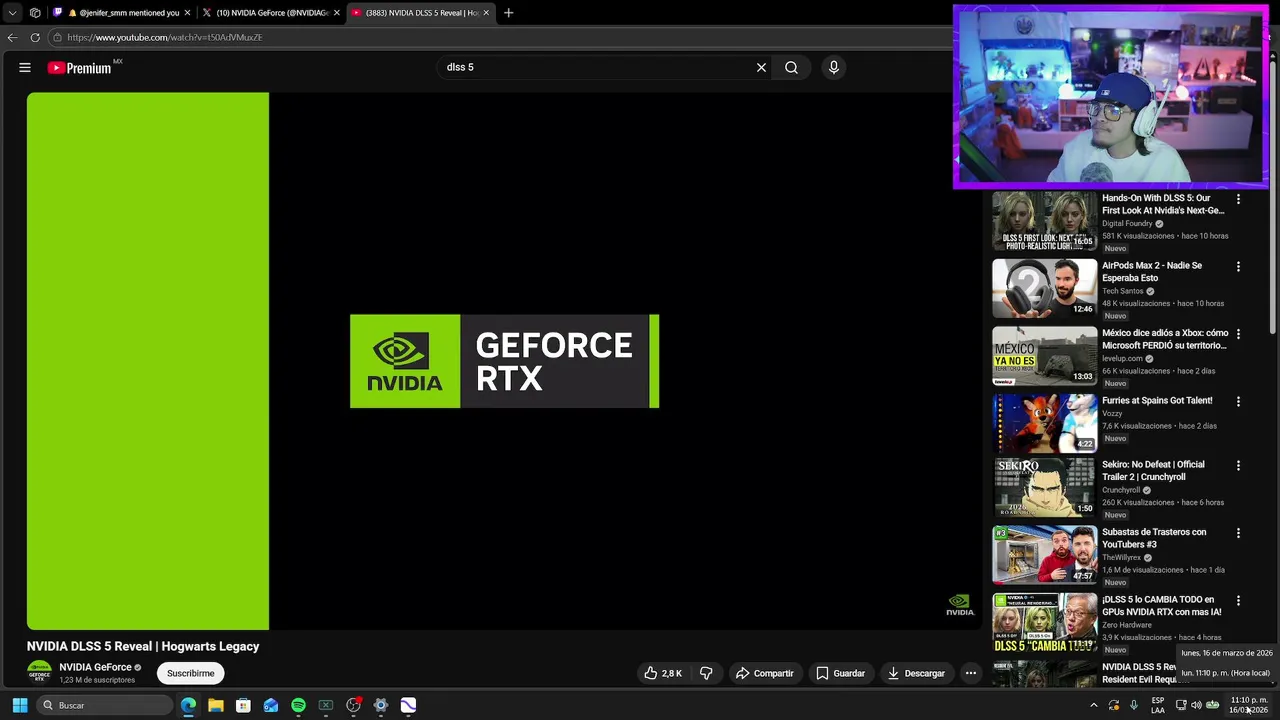The image size is (1280, 720).
Task: Open Microsoft Store from taskbar
Action: [243, 705]
